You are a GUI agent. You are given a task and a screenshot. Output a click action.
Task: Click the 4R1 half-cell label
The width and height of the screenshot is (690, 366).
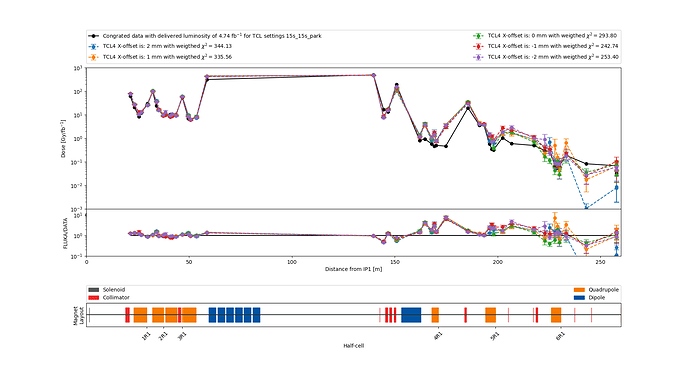[438, 337]
